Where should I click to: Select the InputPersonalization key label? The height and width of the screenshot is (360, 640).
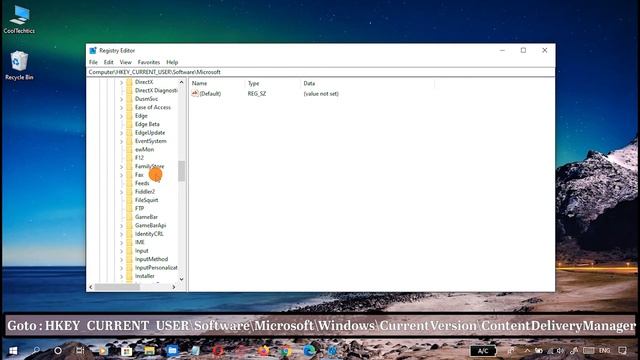(x=156, y=268)
